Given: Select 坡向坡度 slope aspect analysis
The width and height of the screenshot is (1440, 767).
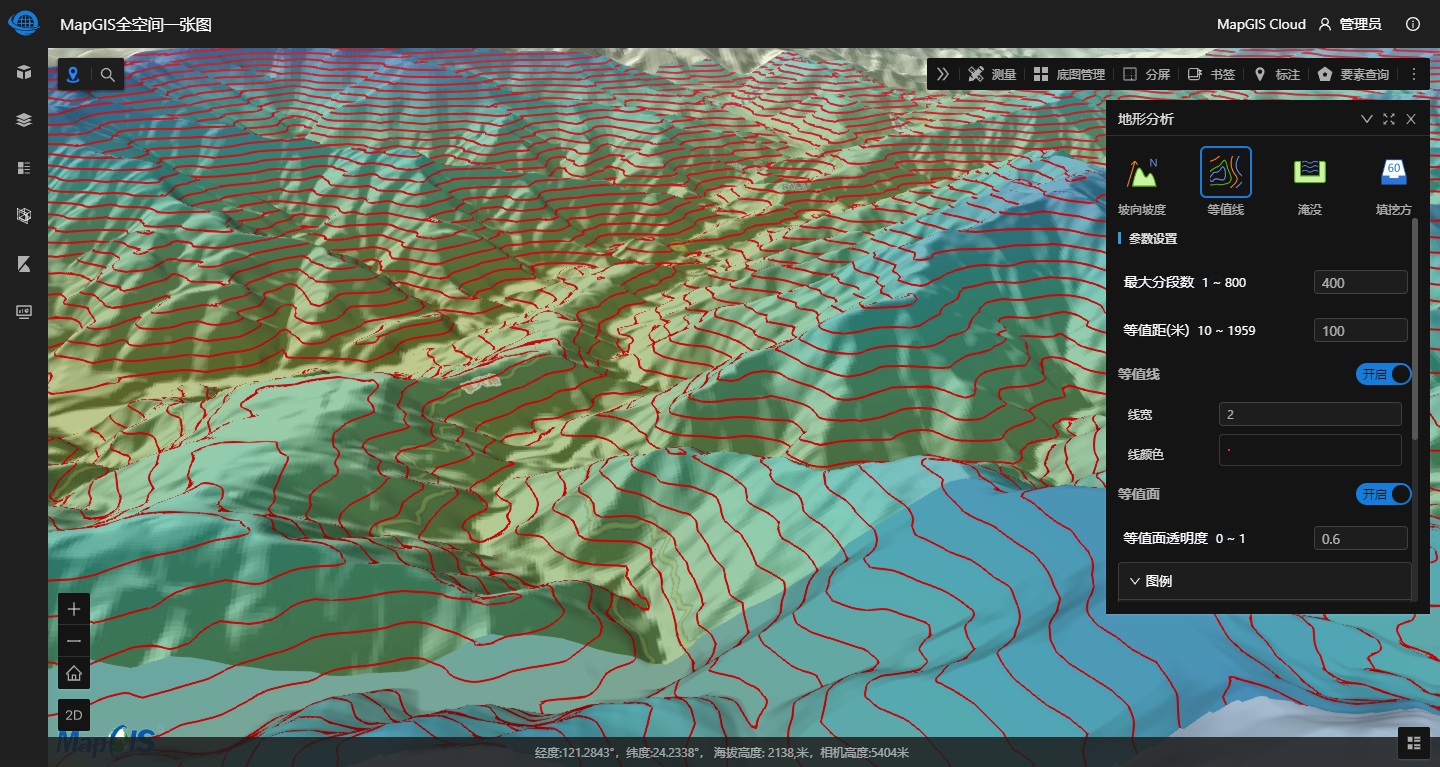Looking at the screenshot, I should click(1142, 183).
